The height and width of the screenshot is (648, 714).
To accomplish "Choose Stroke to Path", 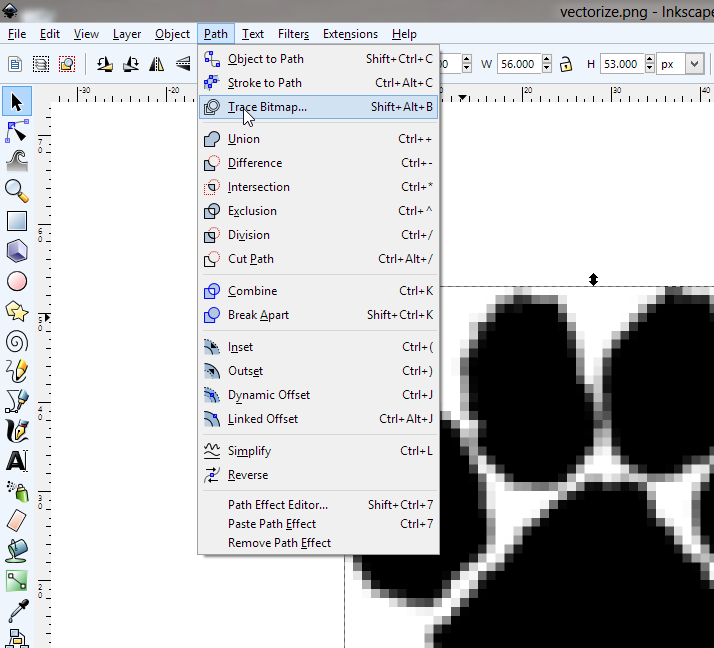I will (x=318, y=83).
